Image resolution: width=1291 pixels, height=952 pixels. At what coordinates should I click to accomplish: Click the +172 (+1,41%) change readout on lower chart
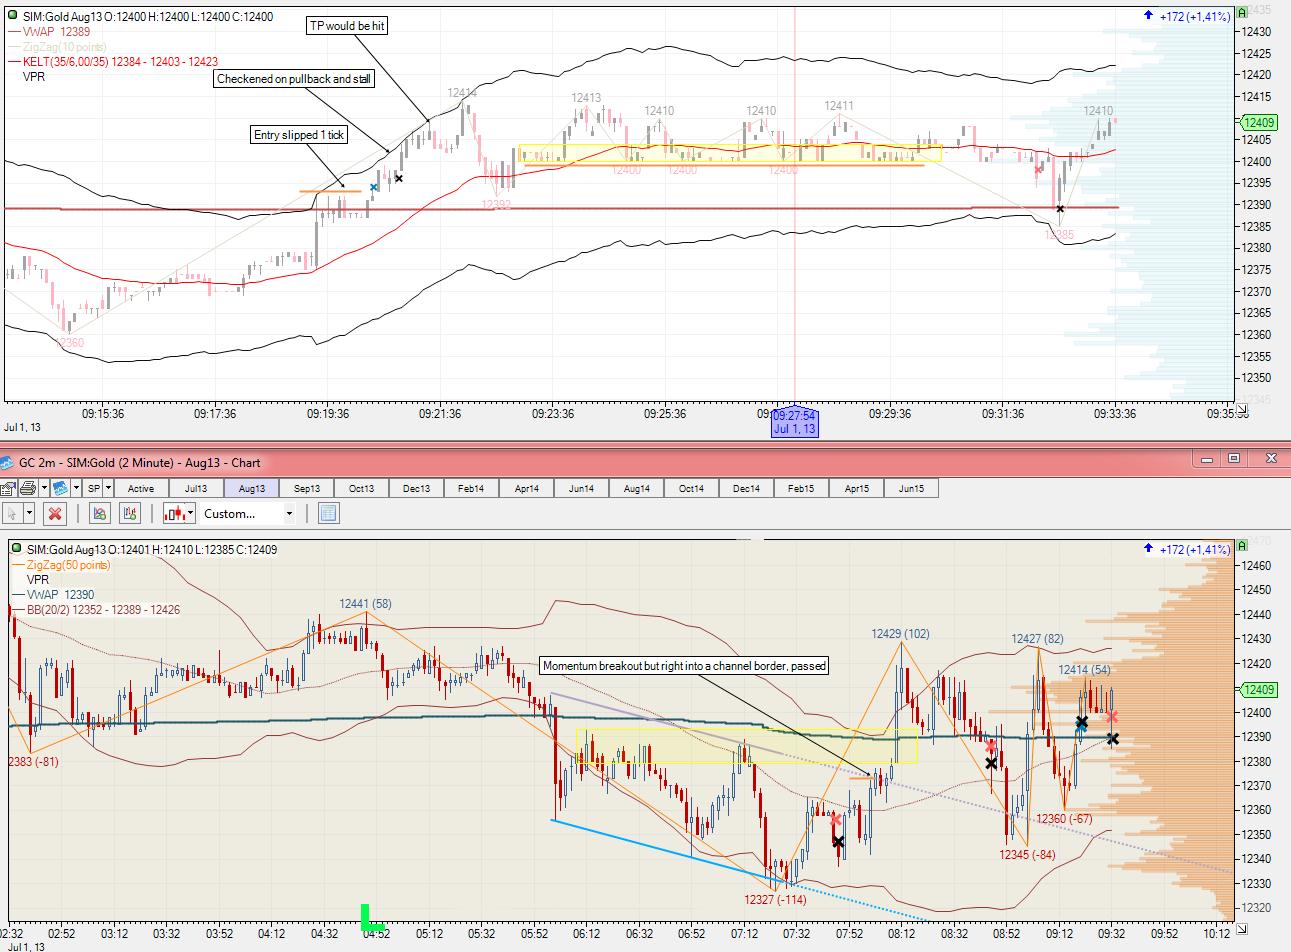pos(1187,549)
